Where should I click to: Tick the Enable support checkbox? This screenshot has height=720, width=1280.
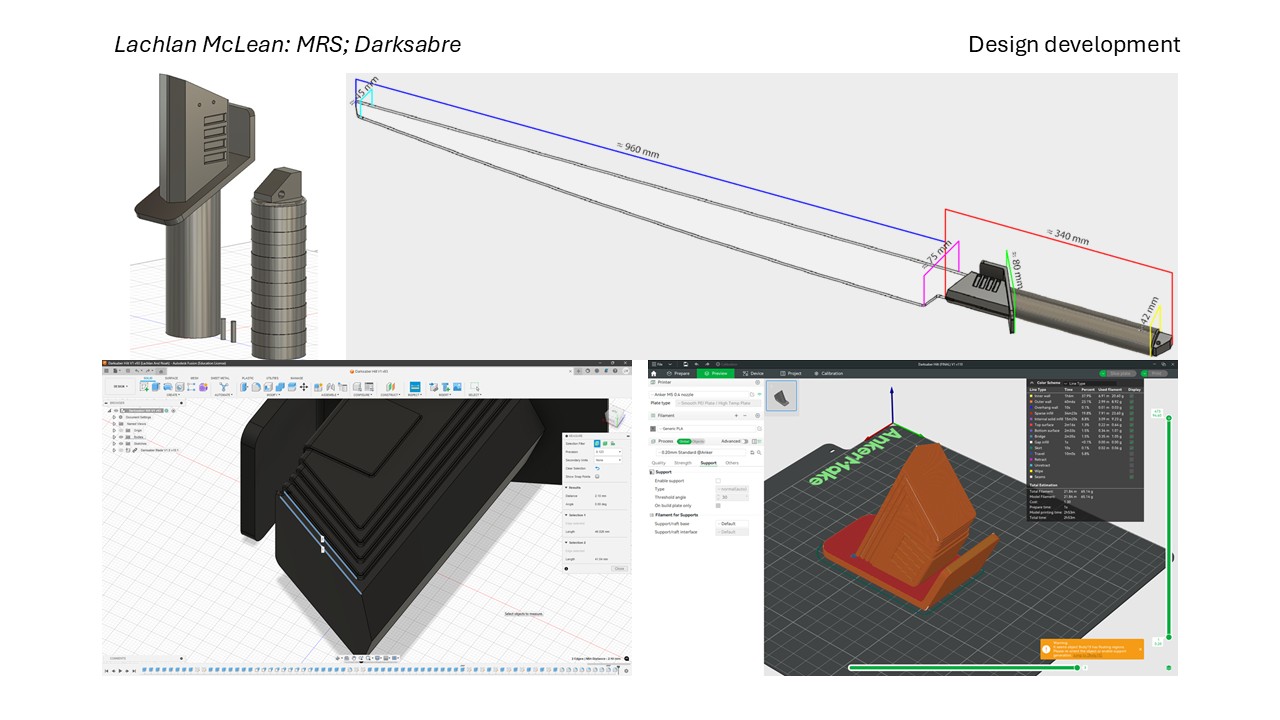coord(718,481)
